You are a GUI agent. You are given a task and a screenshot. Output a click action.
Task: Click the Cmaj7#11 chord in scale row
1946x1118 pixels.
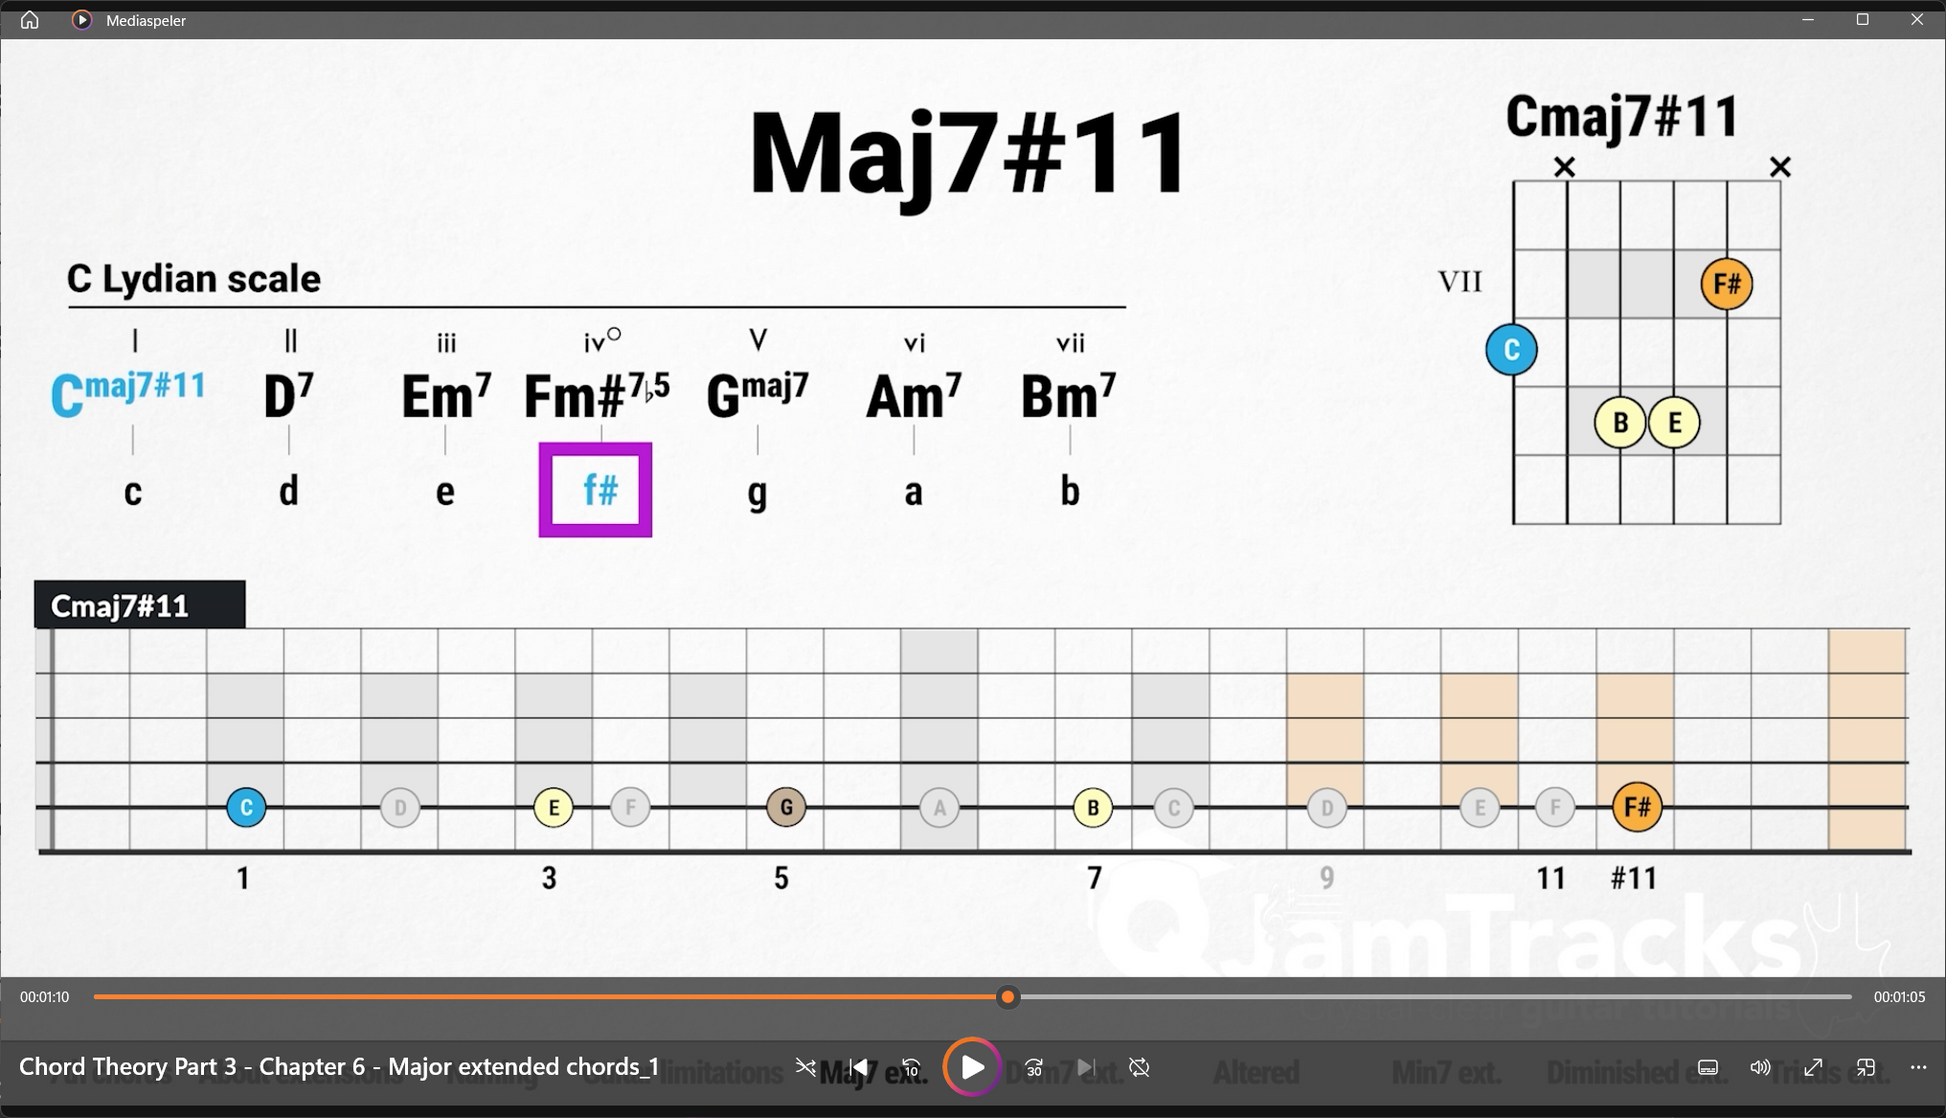click(x=129, y=393)
